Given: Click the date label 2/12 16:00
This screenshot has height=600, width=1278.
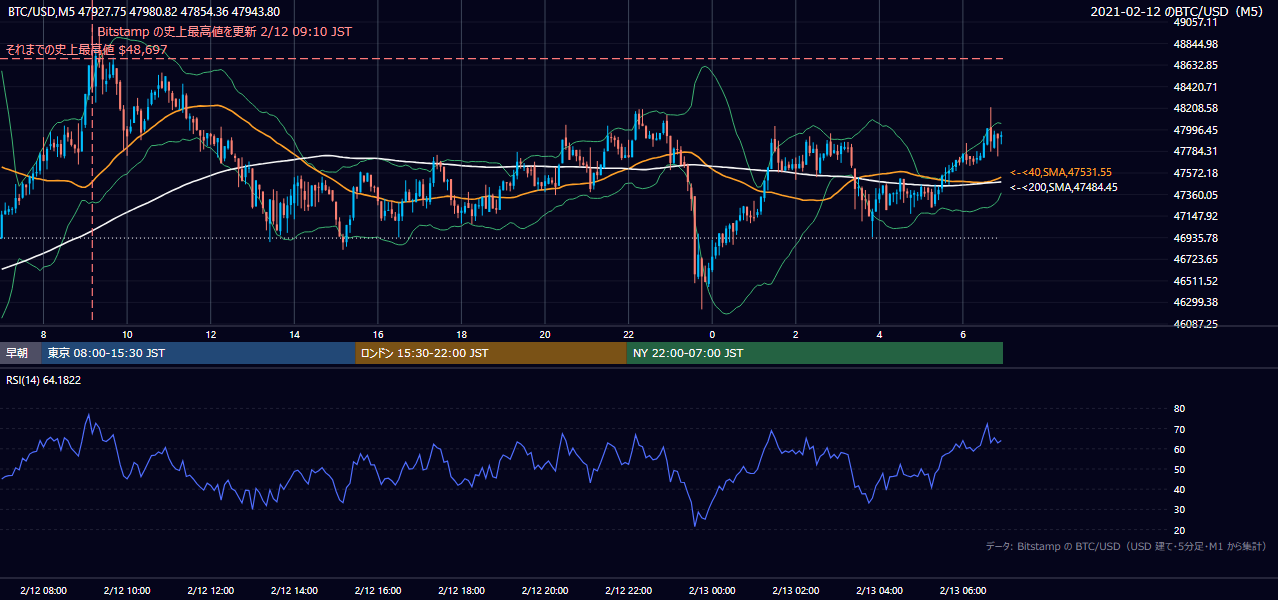Looking at the screenshot, I should [x=377, y=590].
